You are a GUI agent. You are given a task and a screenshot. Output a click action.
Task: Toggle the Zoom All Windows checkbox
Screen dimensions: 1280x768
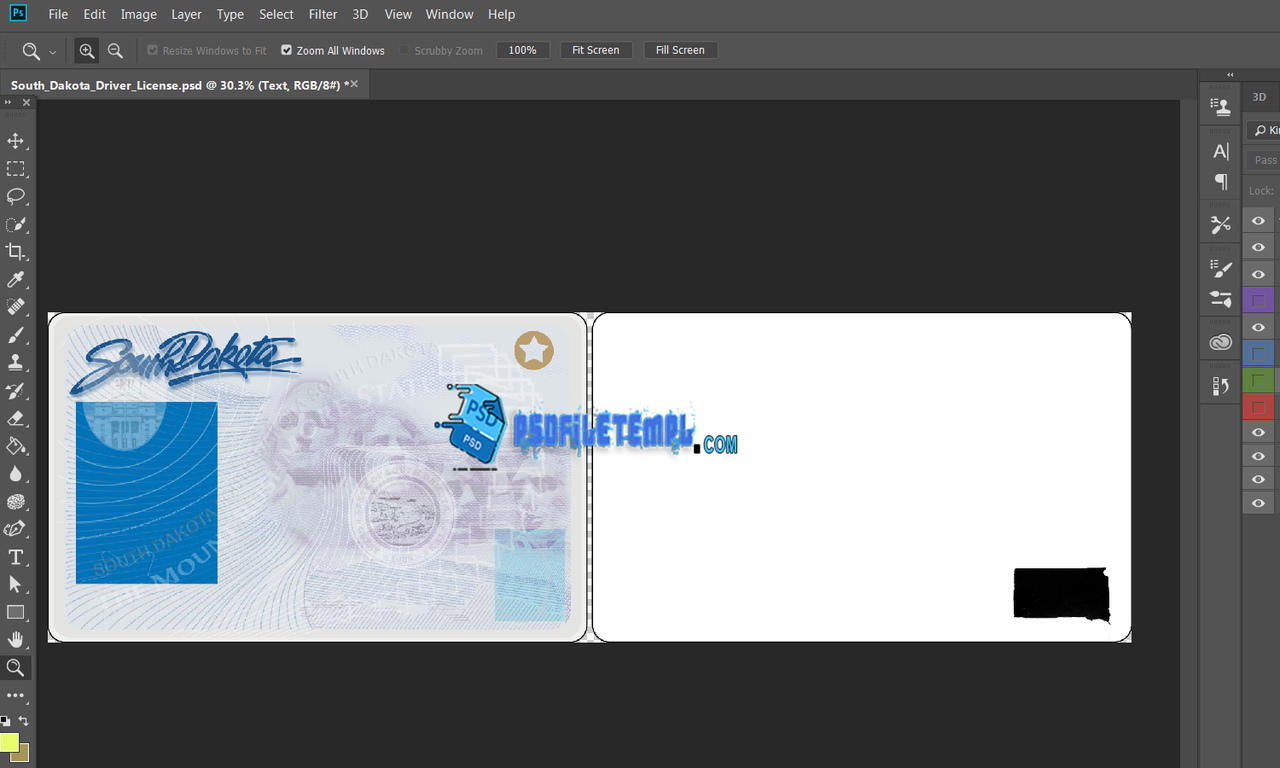pyautogui.click(x=286, y=50)
